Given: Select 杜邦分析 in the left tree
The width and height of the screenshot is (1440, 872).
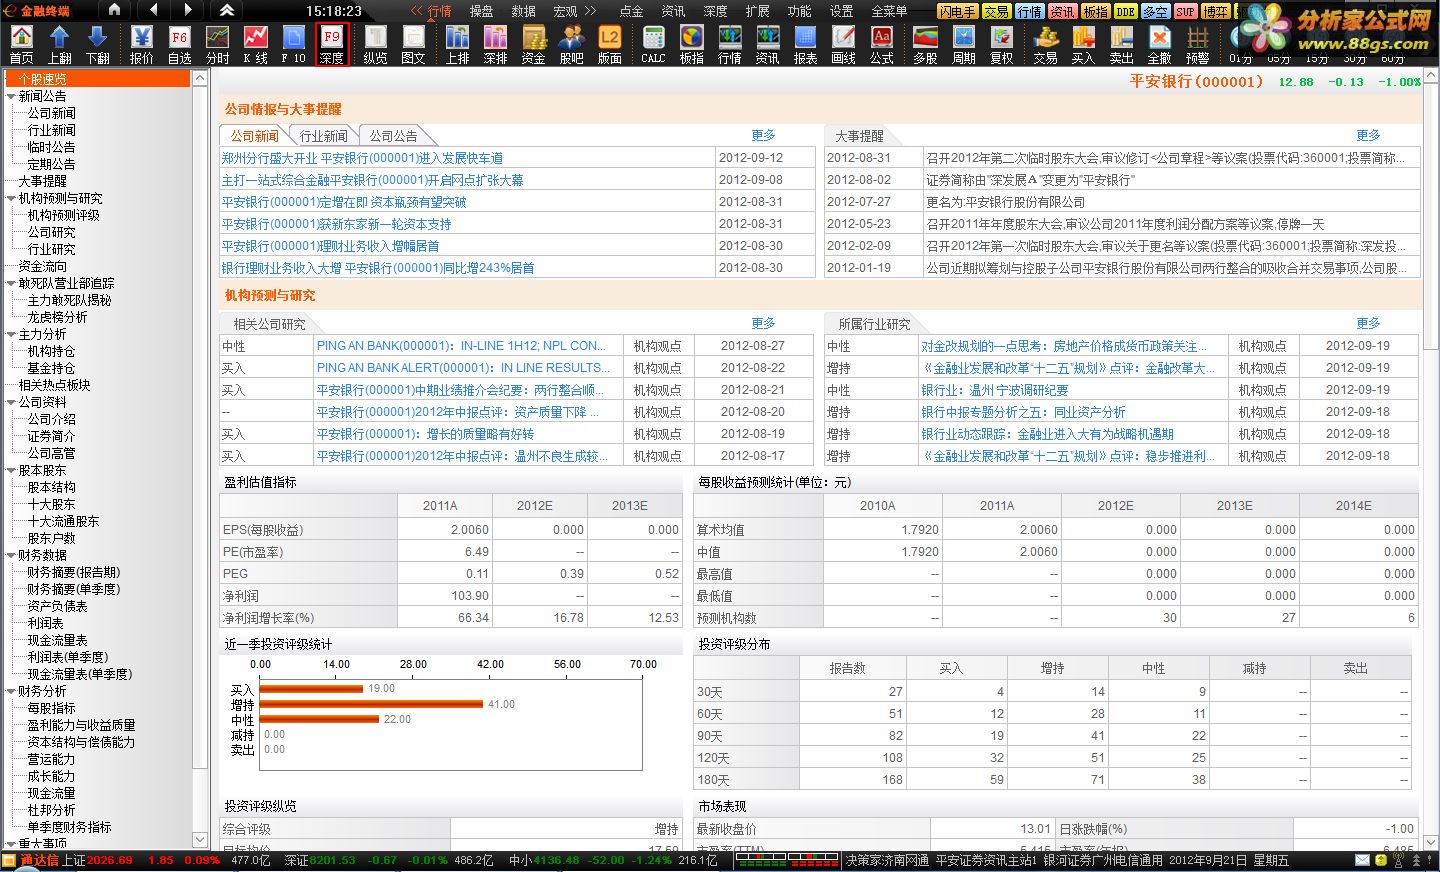Looking at the screenshot, I should coord(51,810).
